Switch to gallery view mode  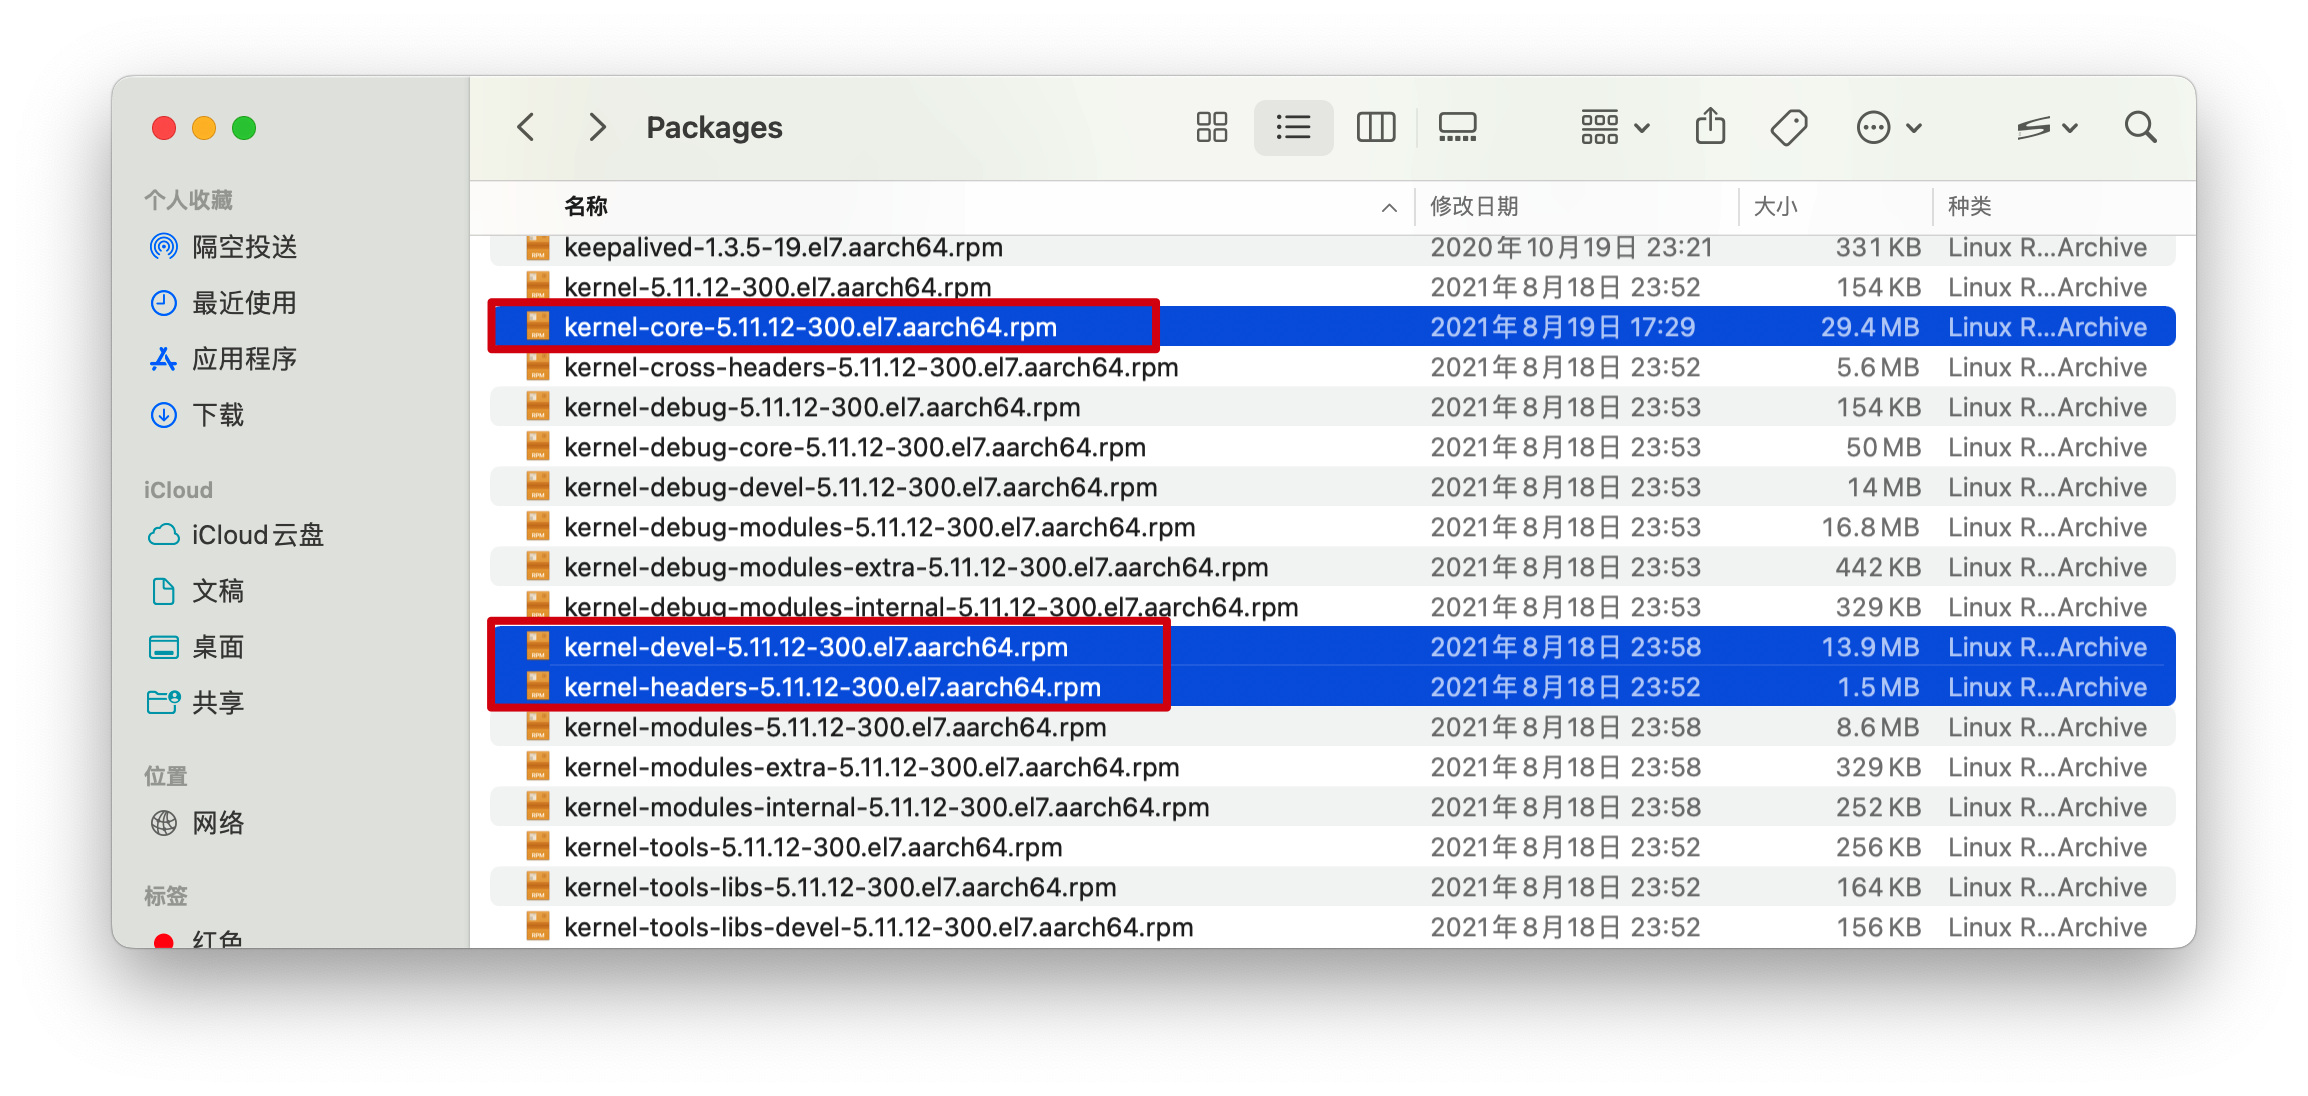pos(1457,127)
